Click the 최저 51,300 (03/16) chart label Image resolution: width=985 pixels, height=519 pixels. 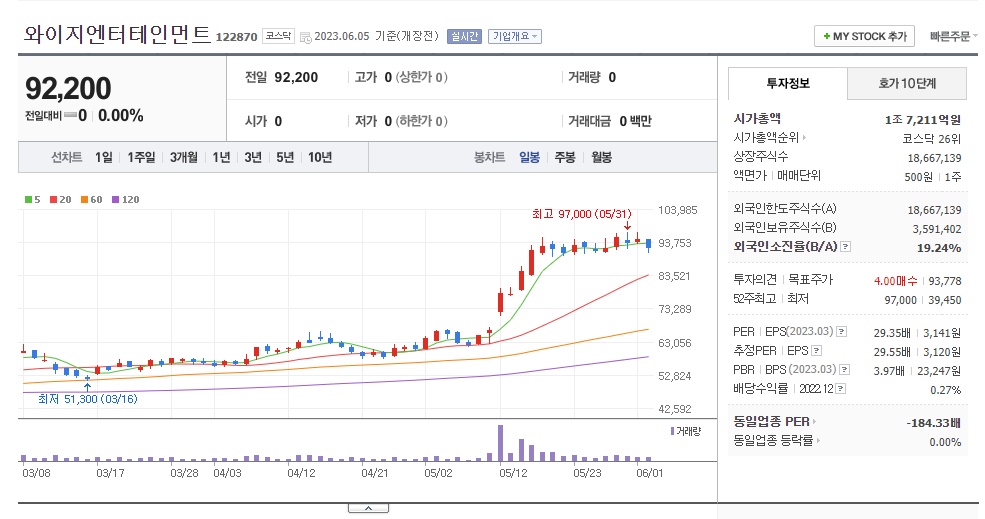point(87,399)
